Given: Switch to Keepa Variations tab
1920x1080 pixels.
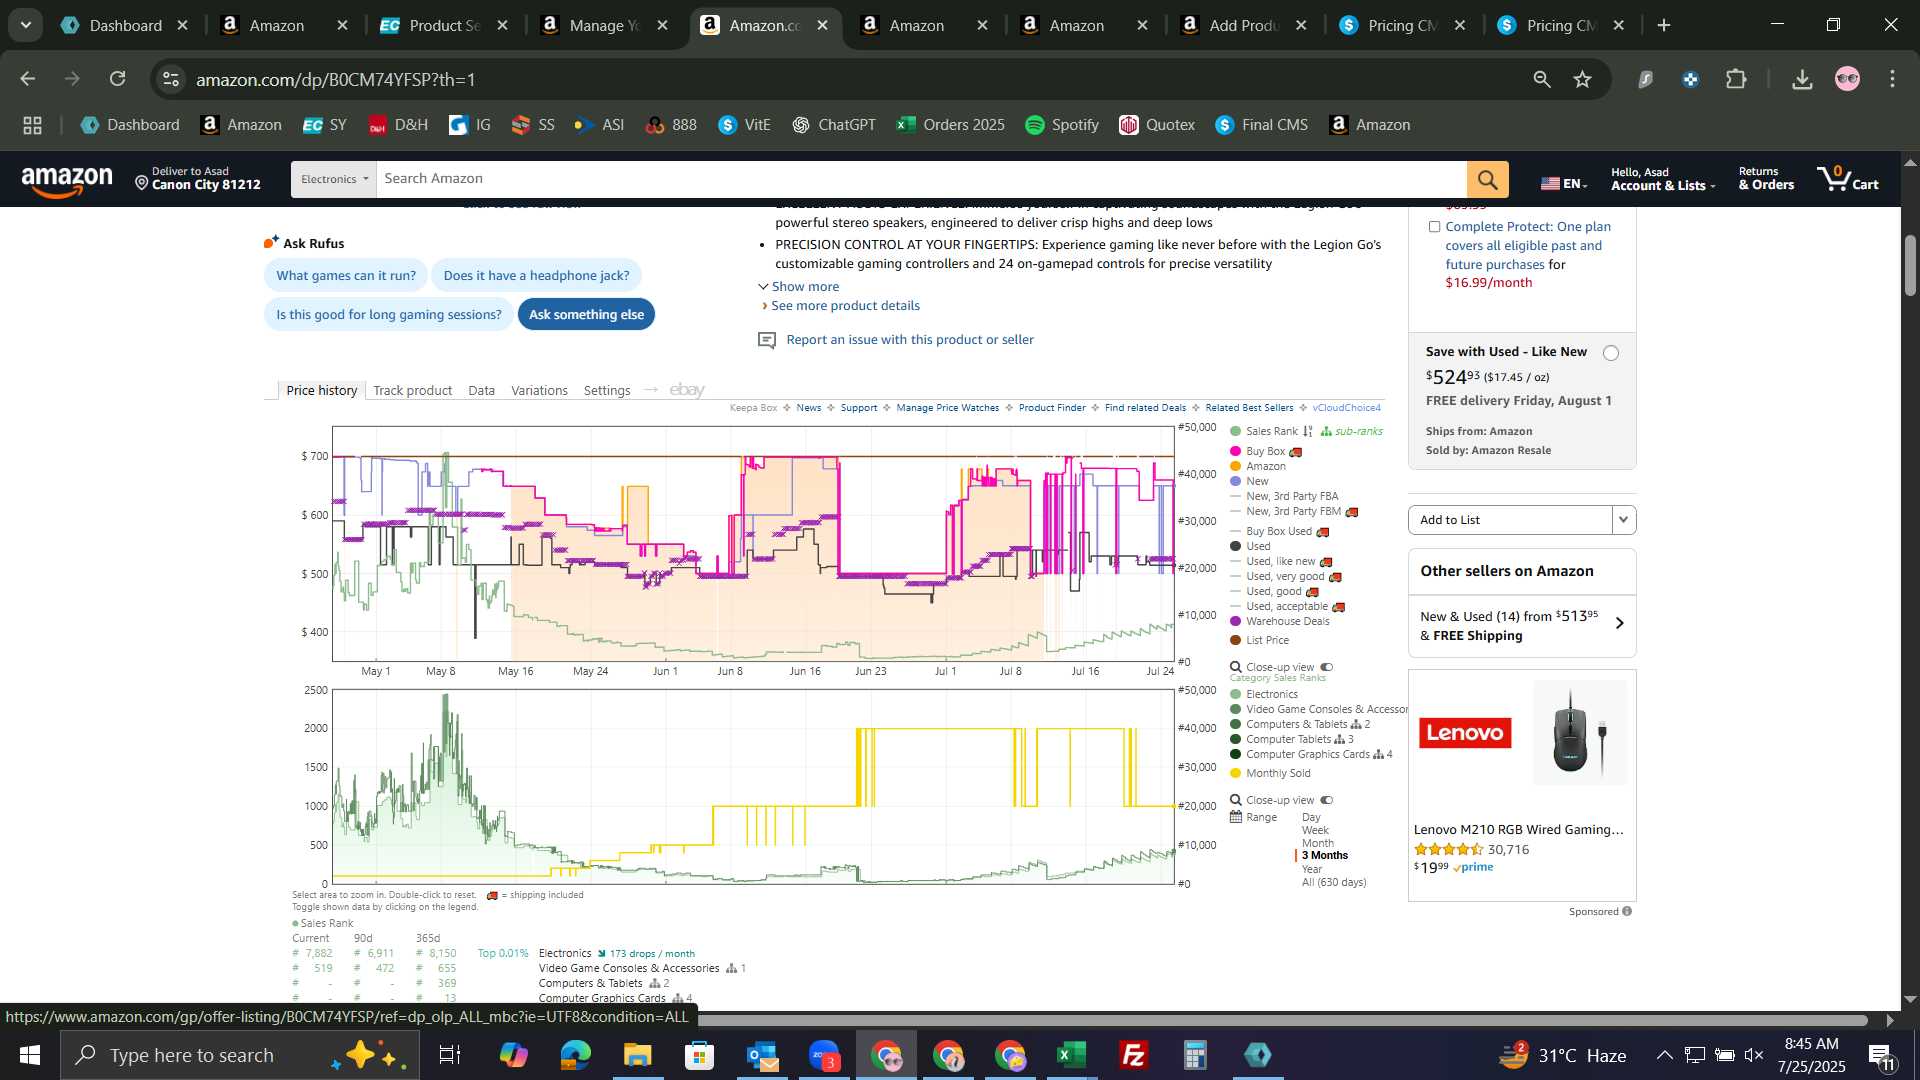Looking at the screenshot, I should (x=539, y=390).
